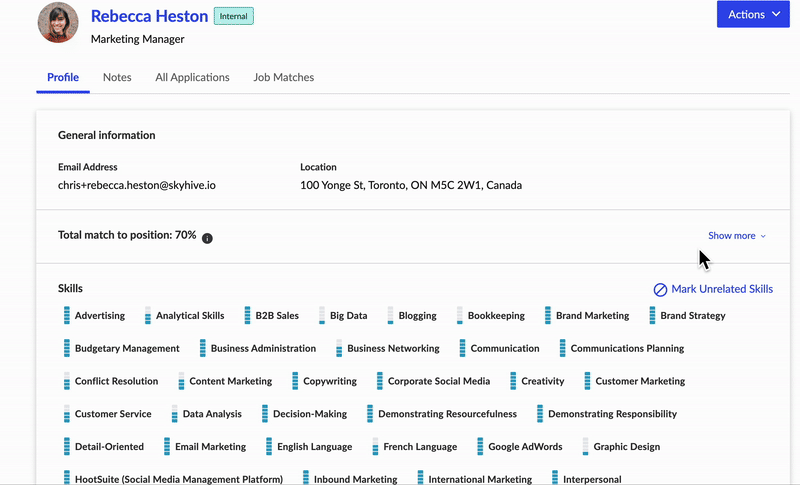
Task: Click the match info icon next to 70%
Action: point(207,238)
